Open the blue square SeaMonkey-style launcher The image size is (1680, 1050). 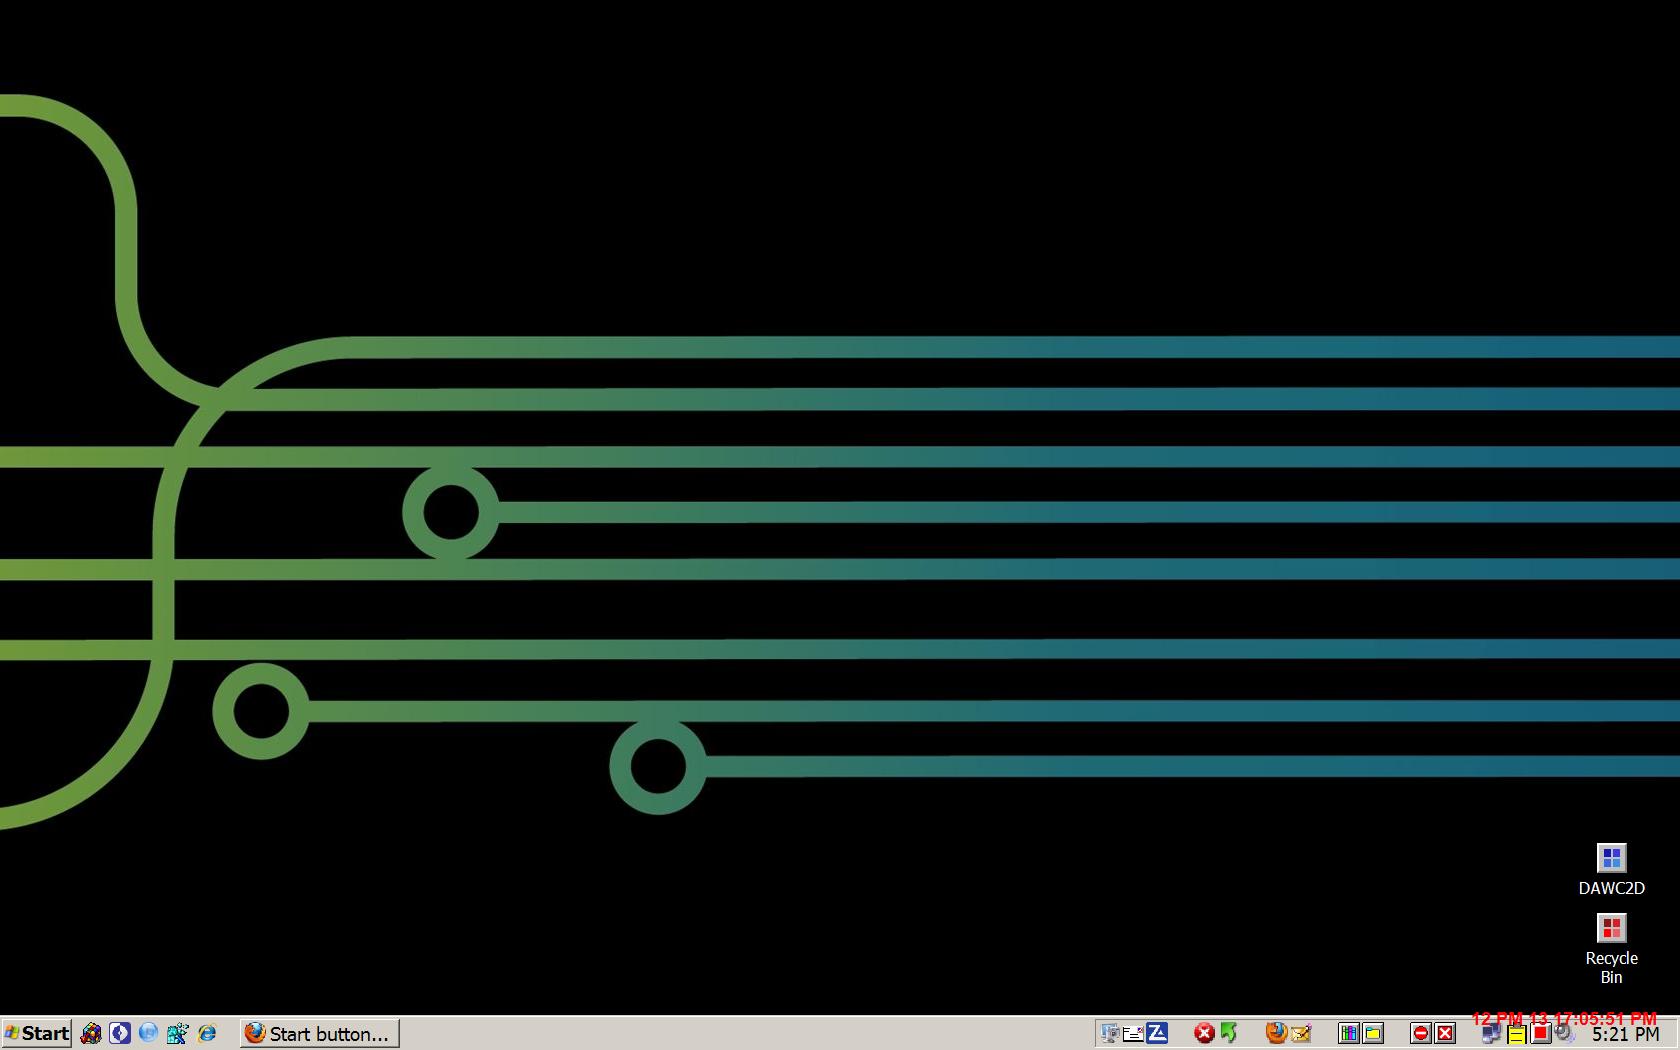pyautogui.click(x=120, y=1033)
